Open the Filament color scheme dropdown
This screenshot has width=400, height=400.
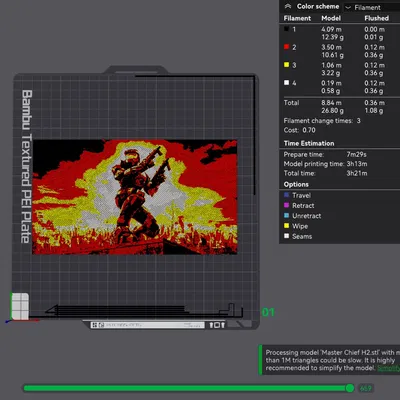click(x=372, y=7)
